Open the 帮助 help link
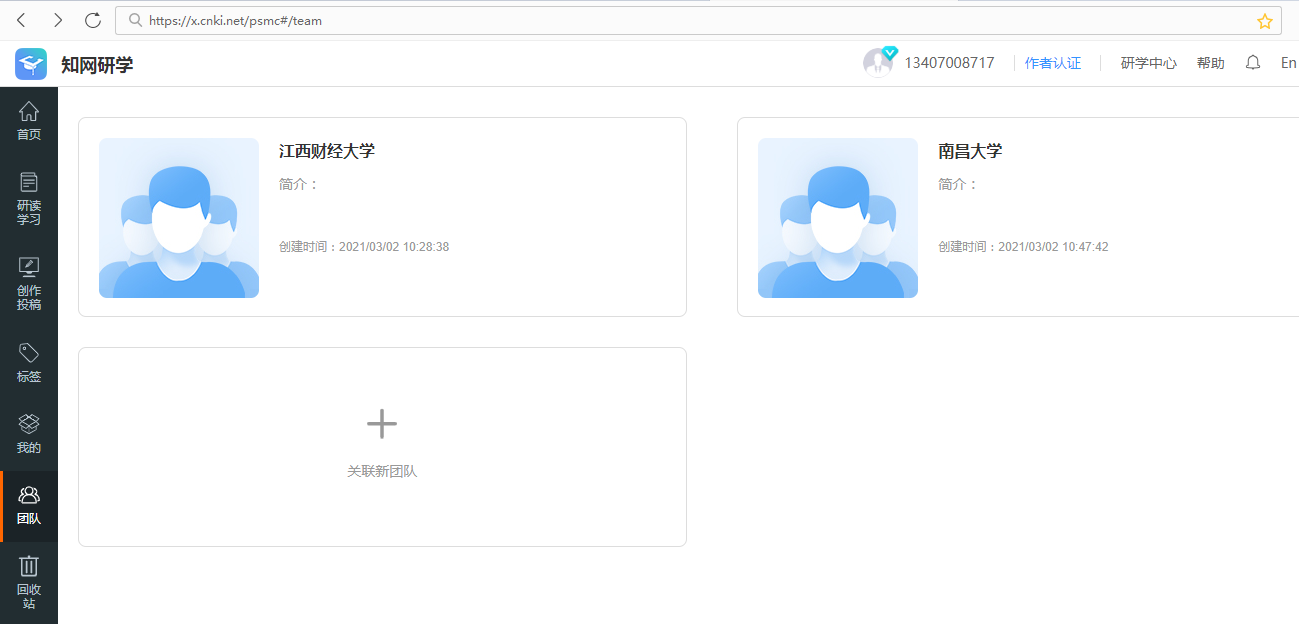1299x624 pixels. [1211, 63]
